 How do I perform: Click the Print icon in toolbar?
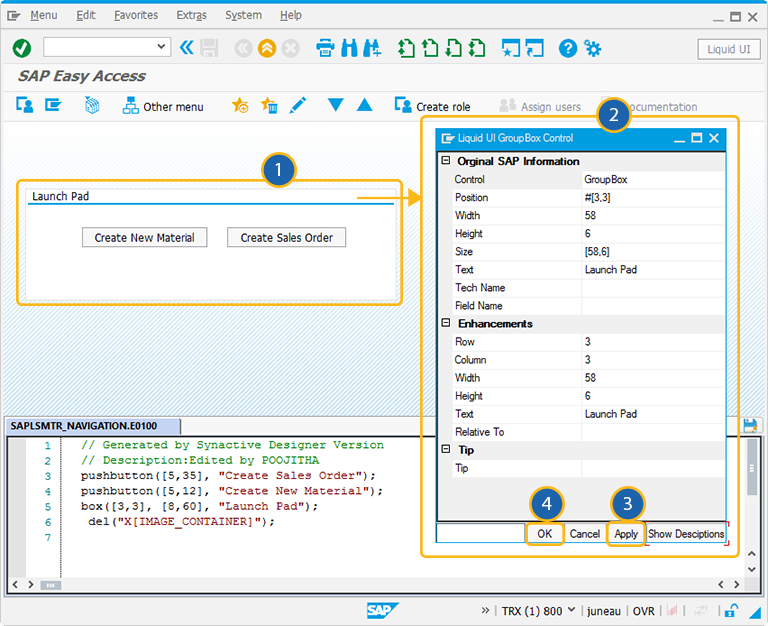[325, 48]
